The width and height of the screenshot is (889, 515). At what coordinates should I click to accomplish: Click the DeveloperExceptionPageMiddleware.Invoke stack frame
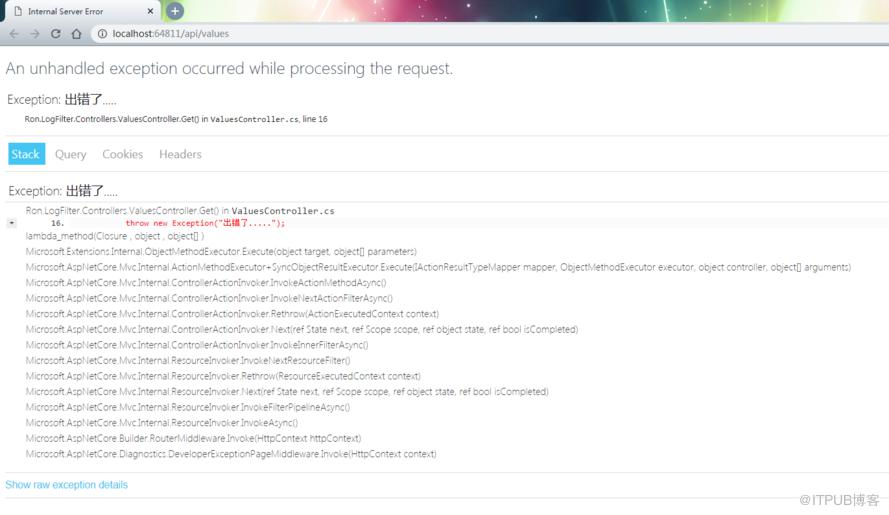pos(231,454)
